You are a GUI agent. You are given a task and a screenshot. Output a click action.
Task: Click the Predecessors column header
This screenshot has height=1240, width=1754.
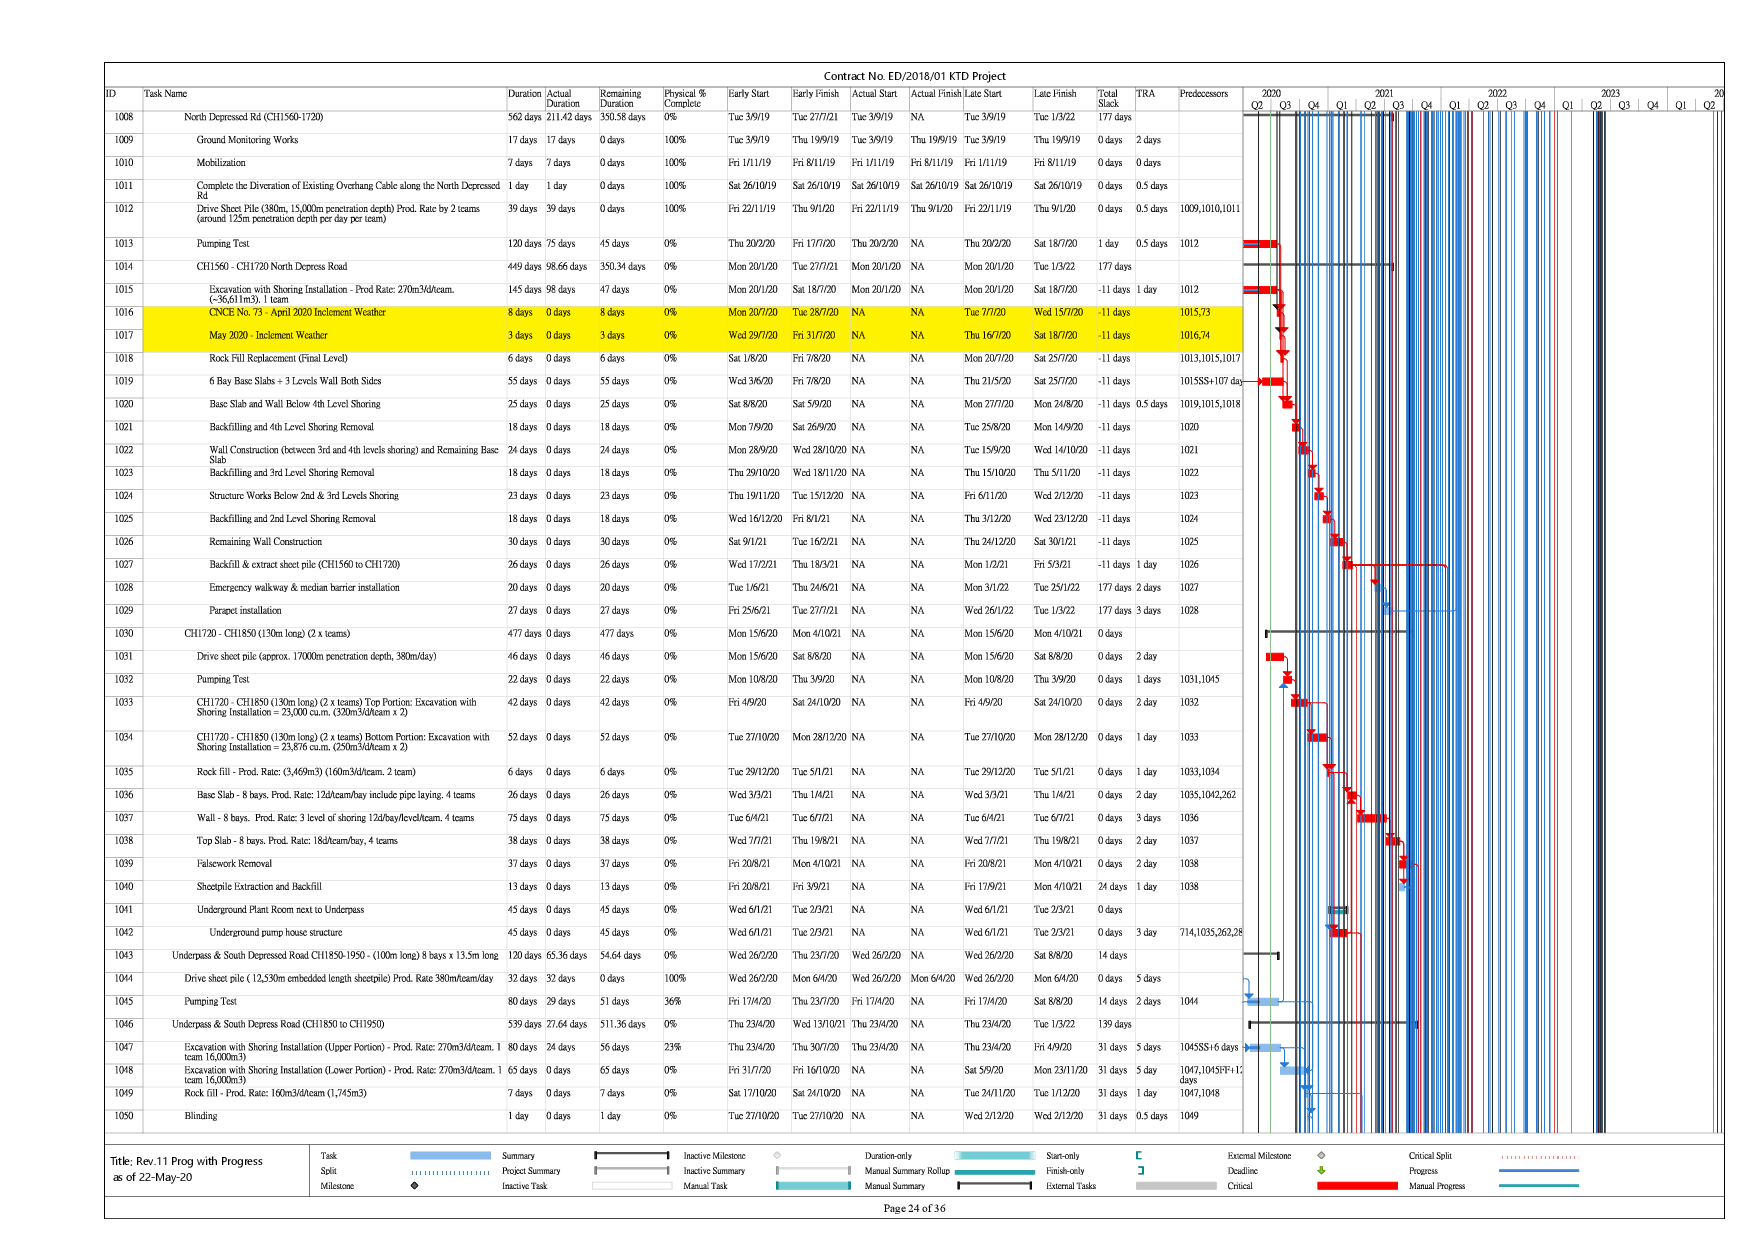[1203, 94]
